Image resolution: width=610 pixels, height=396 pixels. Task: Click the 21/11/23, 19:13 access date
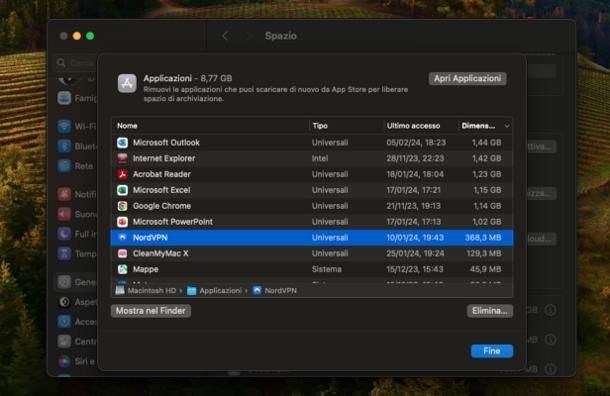tap(414, 206)
